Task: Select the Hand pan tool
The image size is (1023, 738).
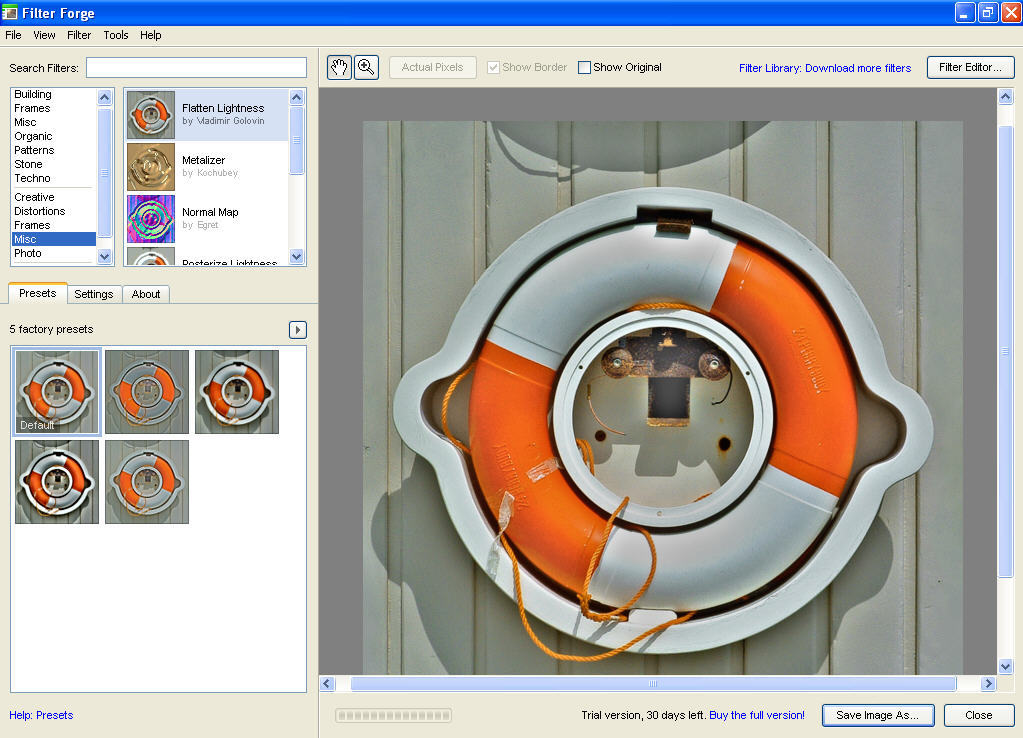Action: click(339, 67)
